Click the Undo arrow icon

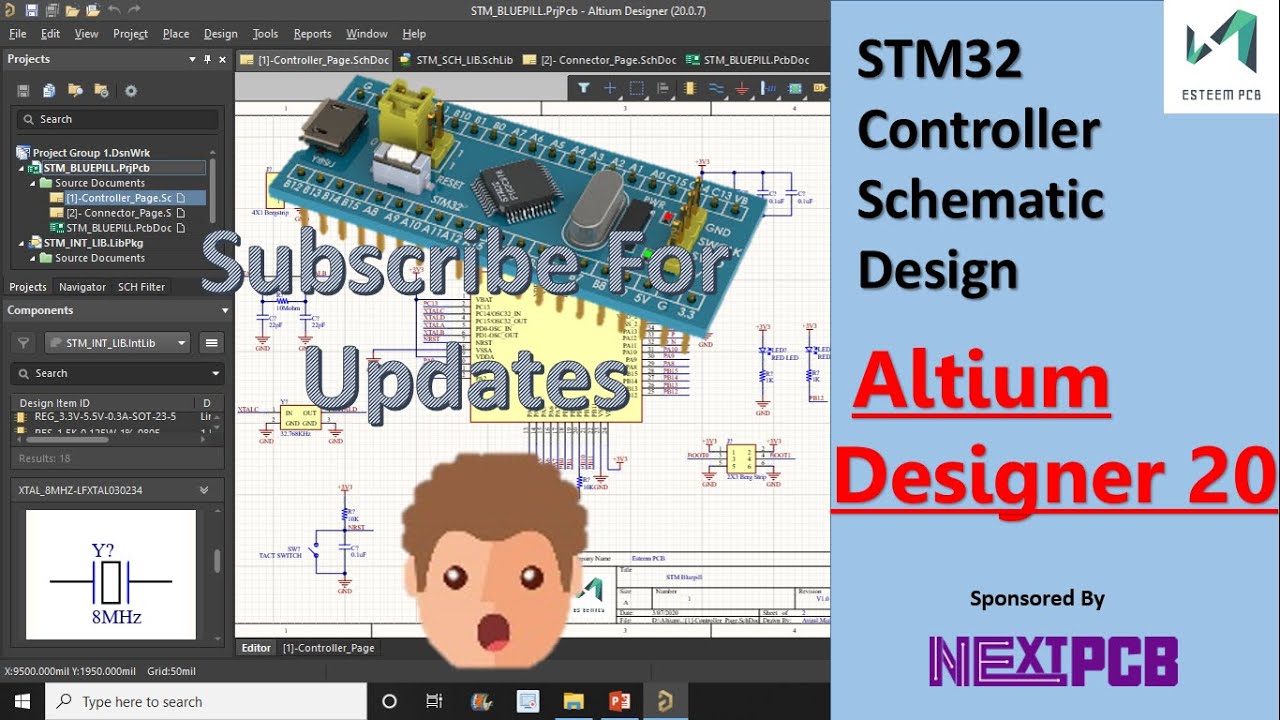(x=113, y=10)
